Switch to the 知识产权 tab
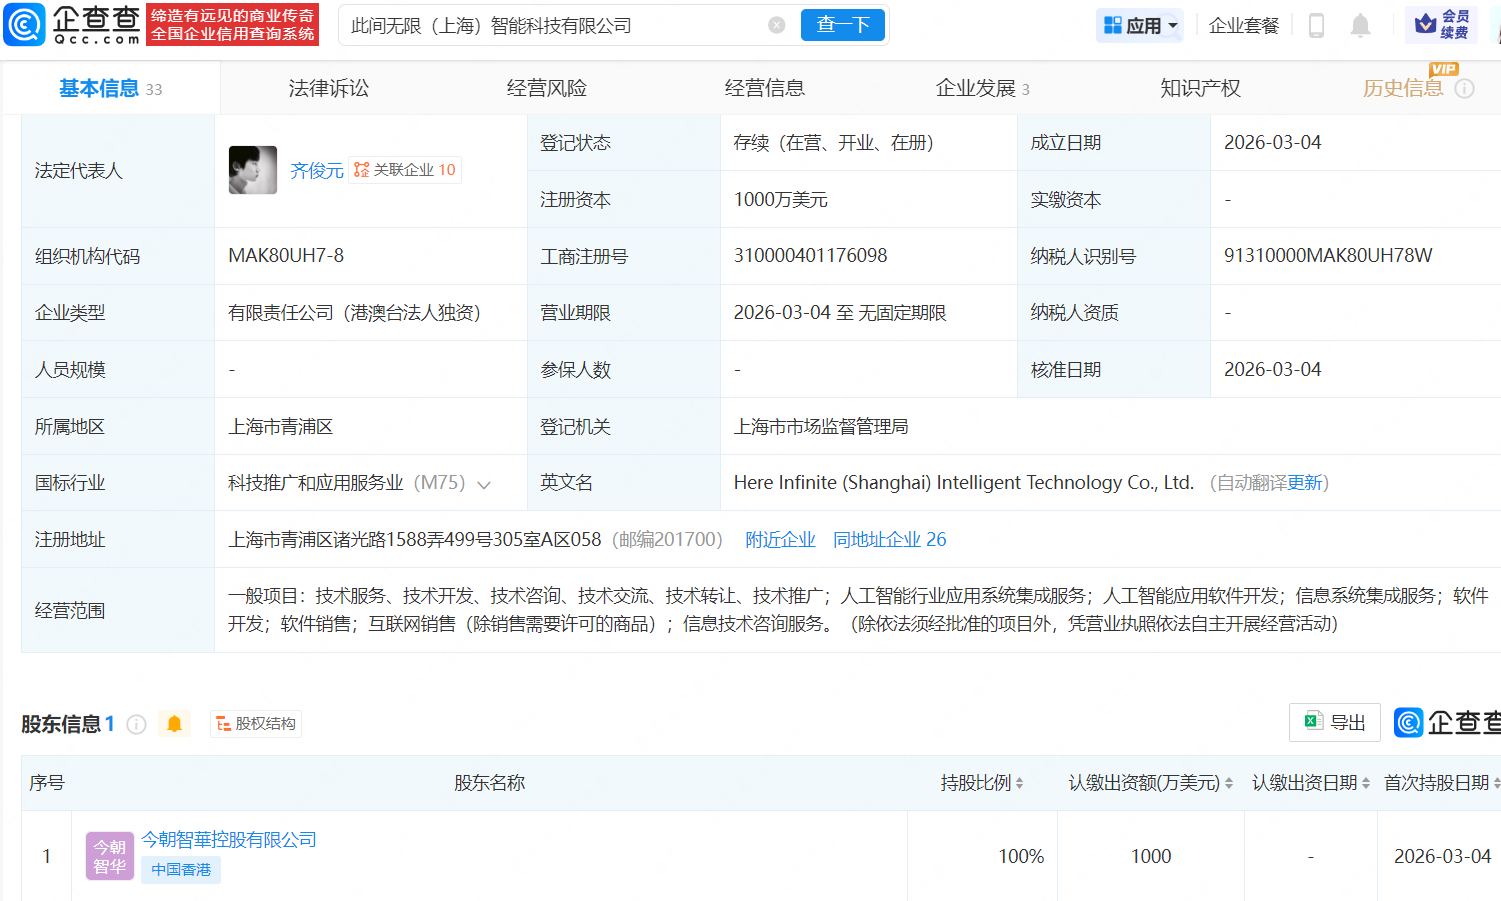This screenshot has height=901, width=1501. click(1200, 87)
